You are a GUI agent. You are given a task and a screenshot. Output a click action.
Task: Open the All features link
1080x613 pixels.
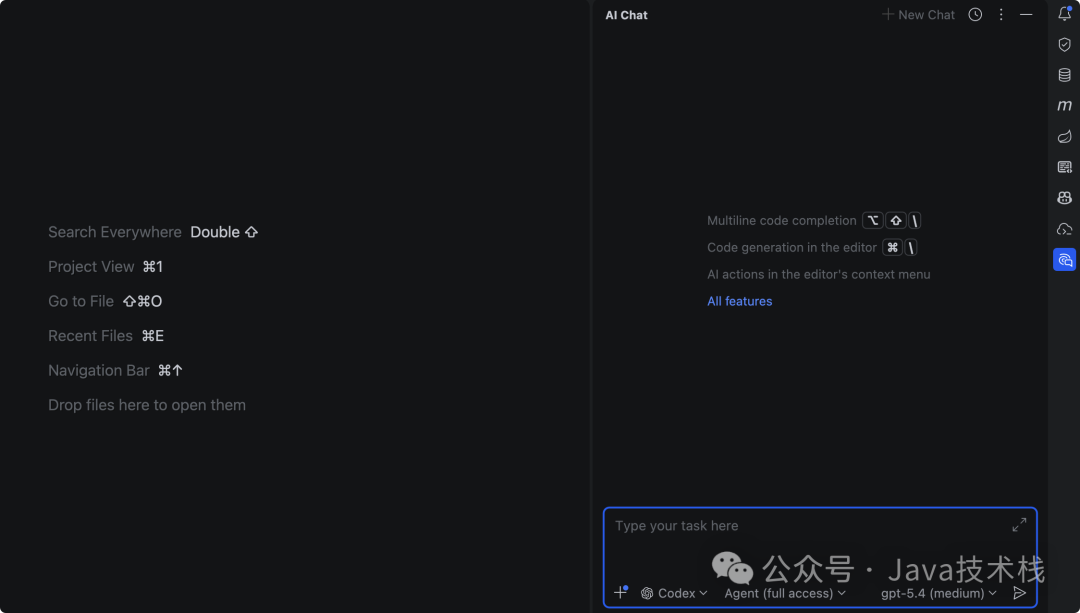pyautogui.click(x=740, y=300)
